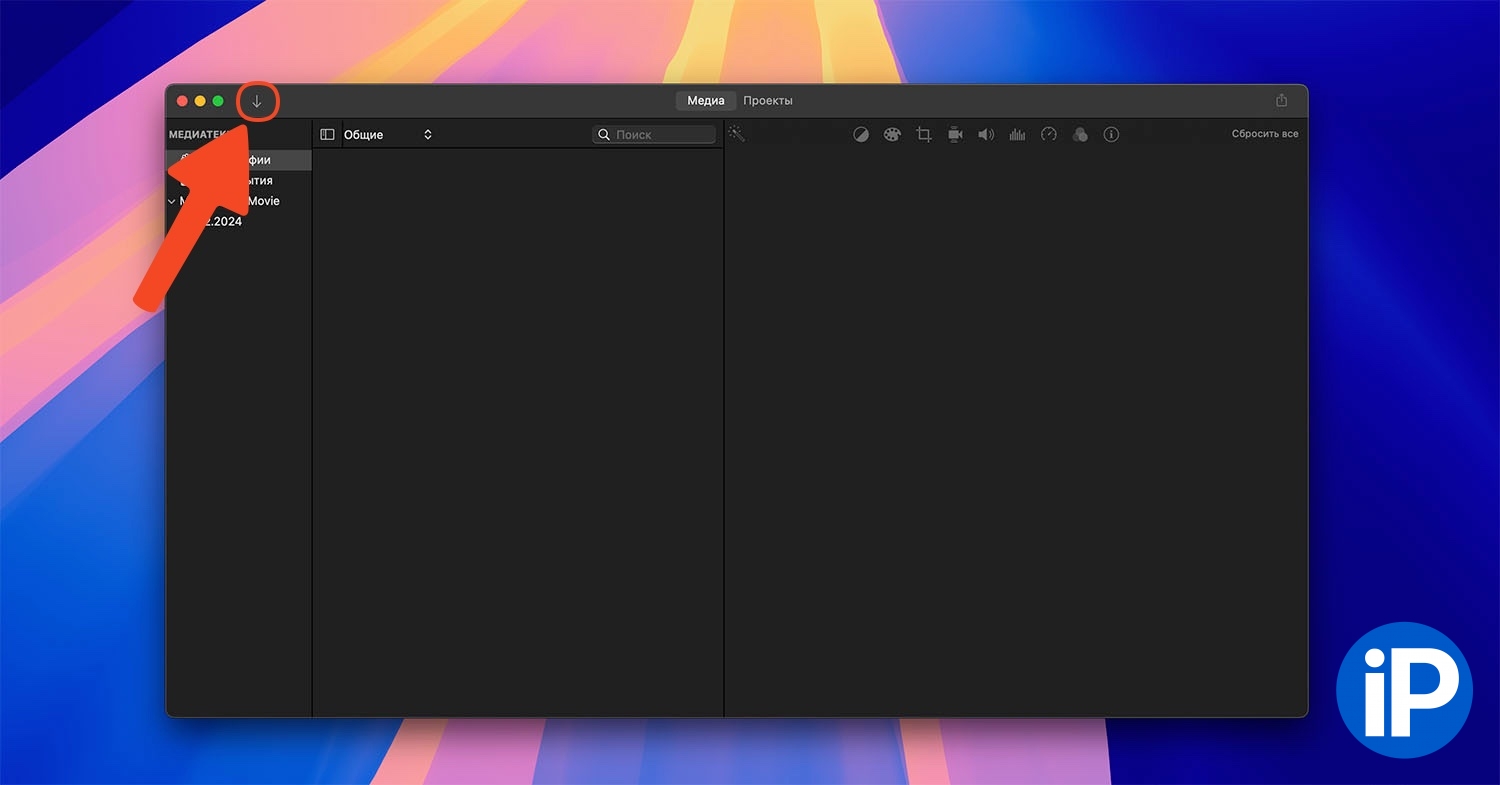Click the Import media down-arrow button
1500x785 pixels.
pos(257,101)
